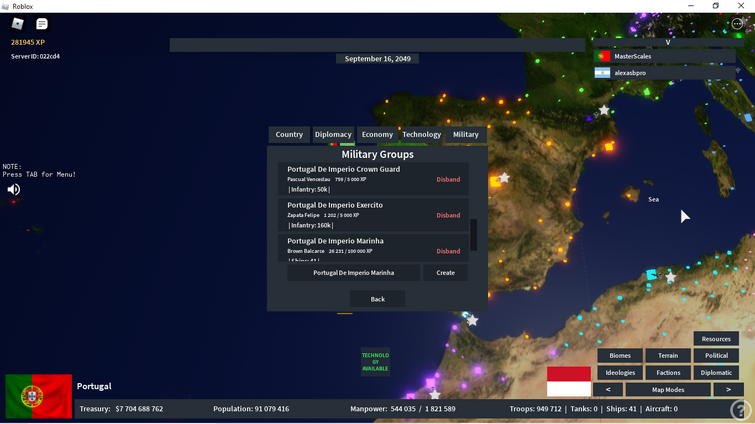755x424 pixels.
Task: Click the Back button
Action: [x=378, y=299]
